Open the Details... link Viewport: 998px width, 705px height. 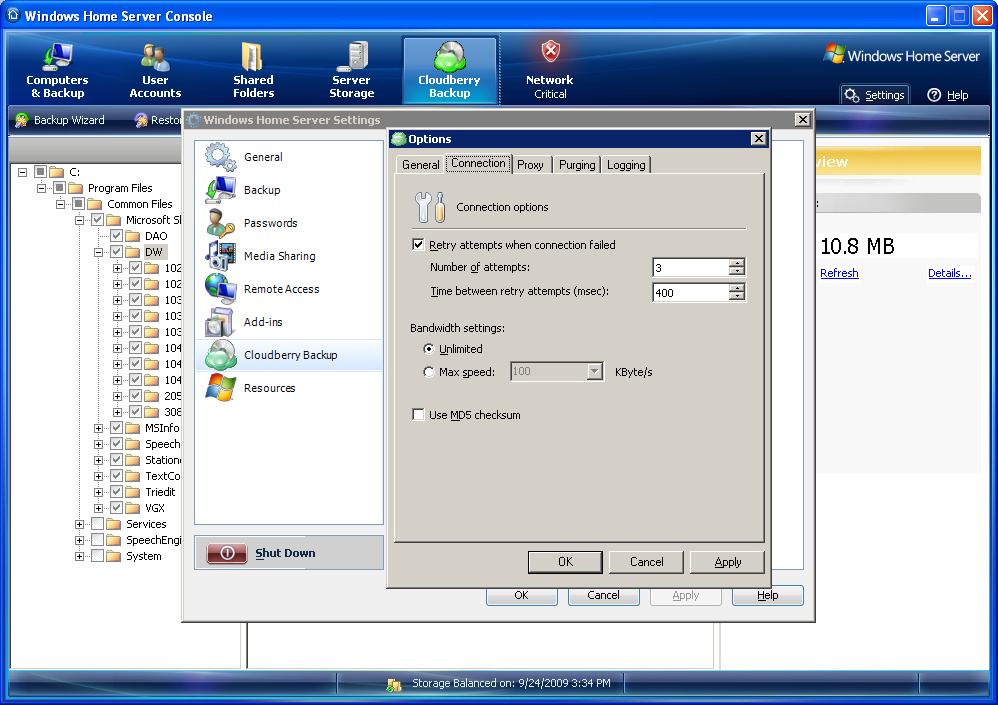coord(950,273)
